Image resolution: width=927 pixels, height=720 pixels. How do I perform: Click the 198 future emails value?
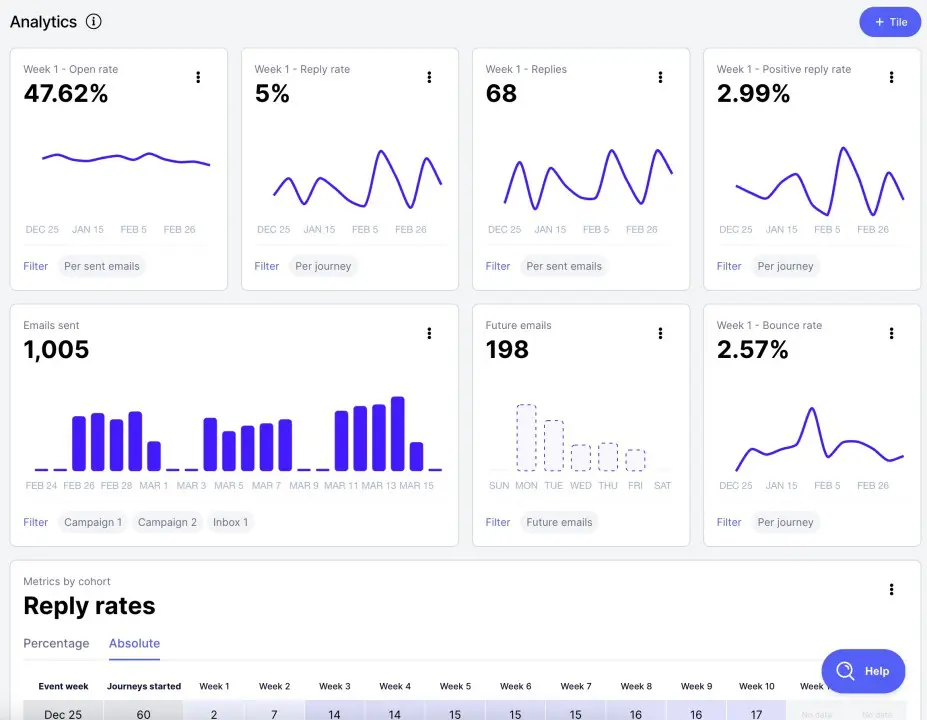(507, 349)
